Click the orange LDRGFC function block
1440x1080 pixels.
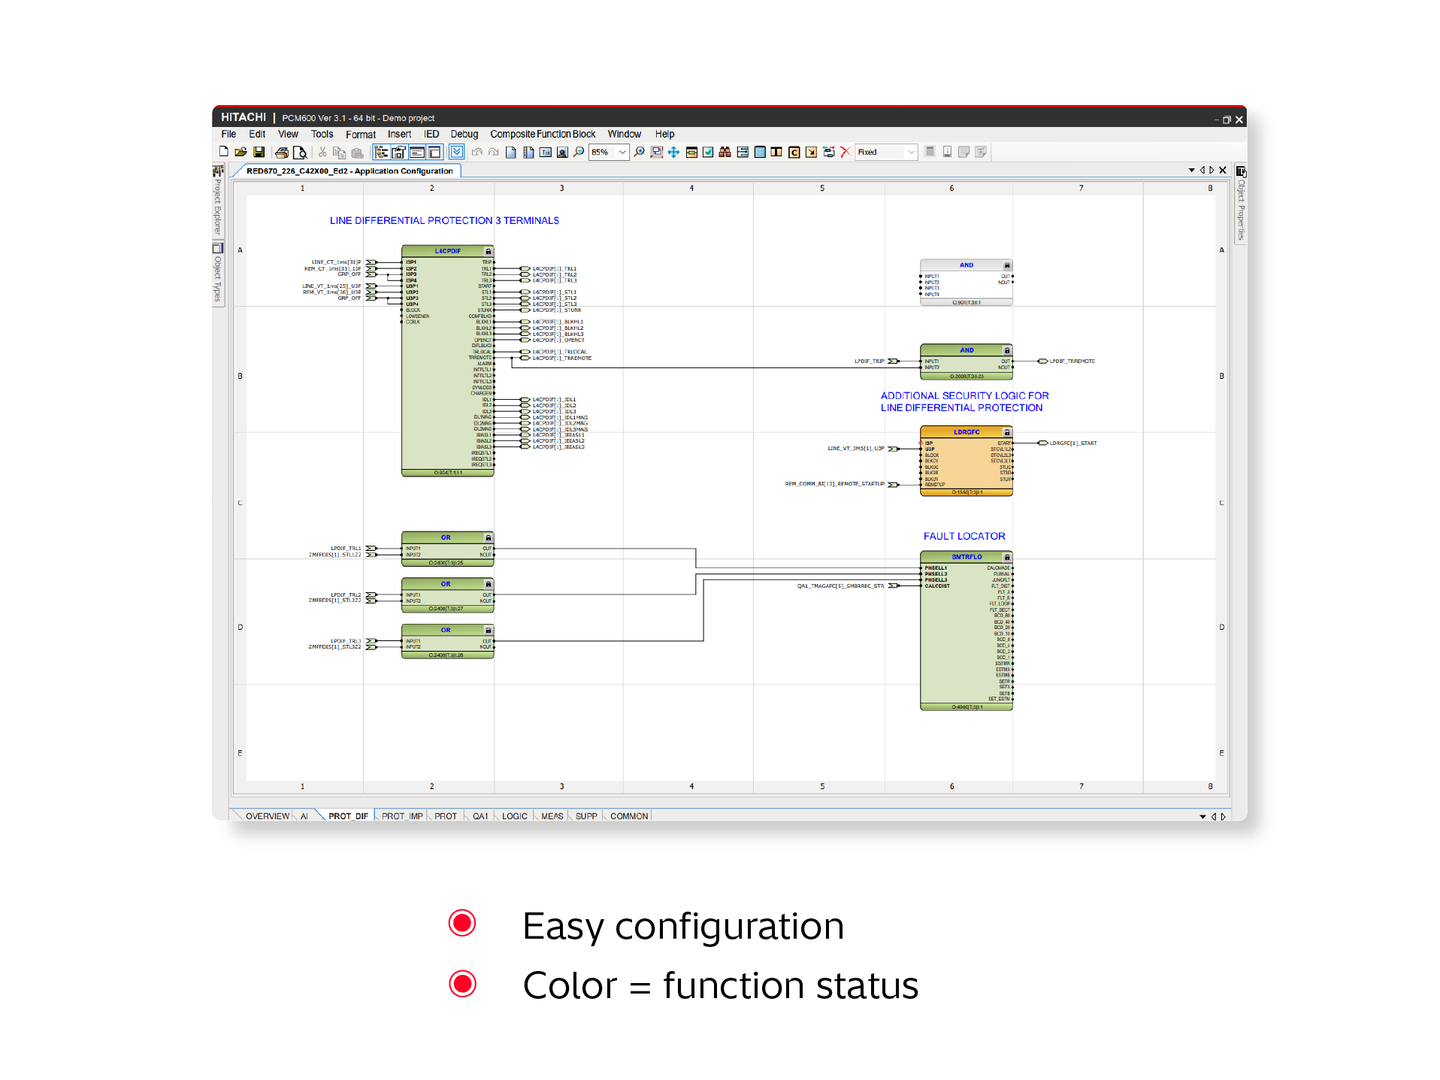965,460
